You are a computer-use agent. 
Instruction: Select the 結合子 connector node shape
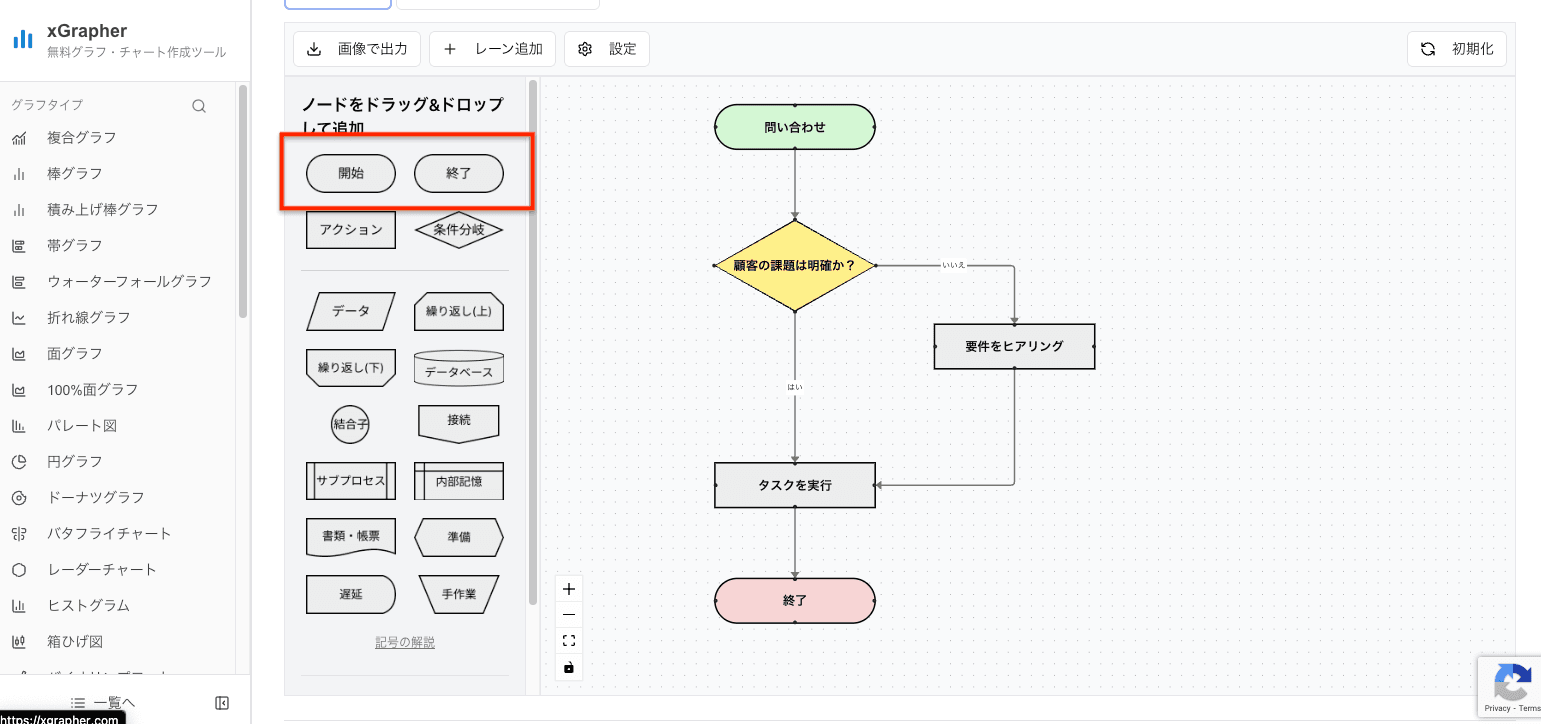[350, 423]
